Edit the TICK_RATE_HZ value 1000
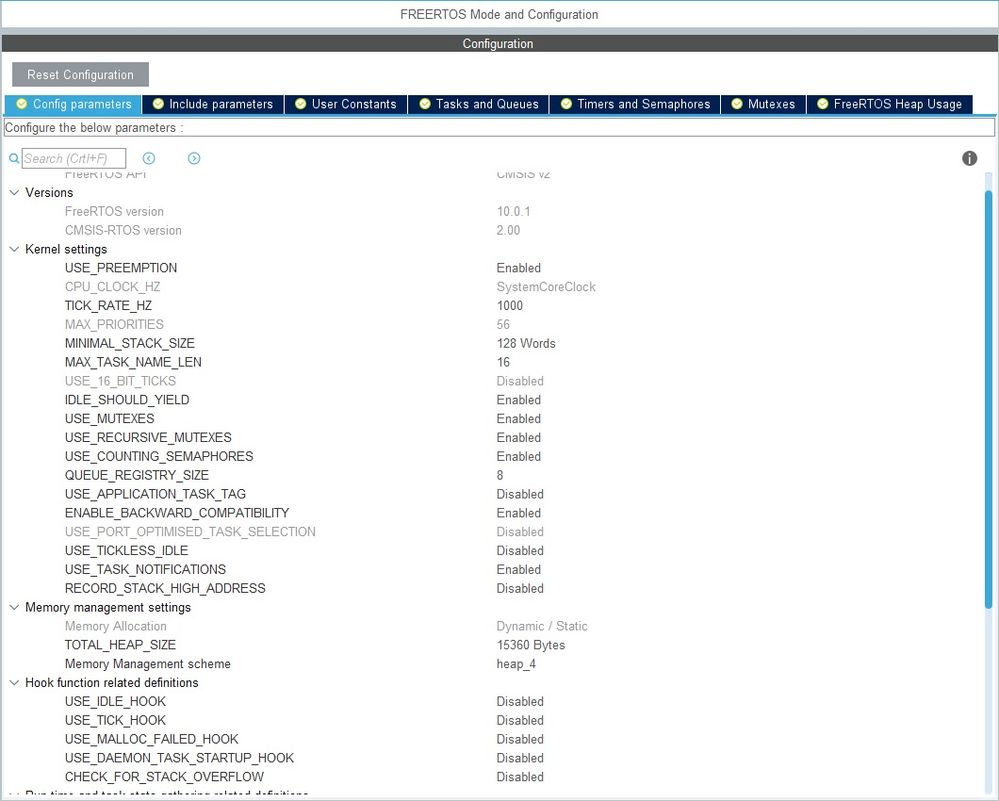The height and width of the screenshot is (801, 999). tap(510, 305)
